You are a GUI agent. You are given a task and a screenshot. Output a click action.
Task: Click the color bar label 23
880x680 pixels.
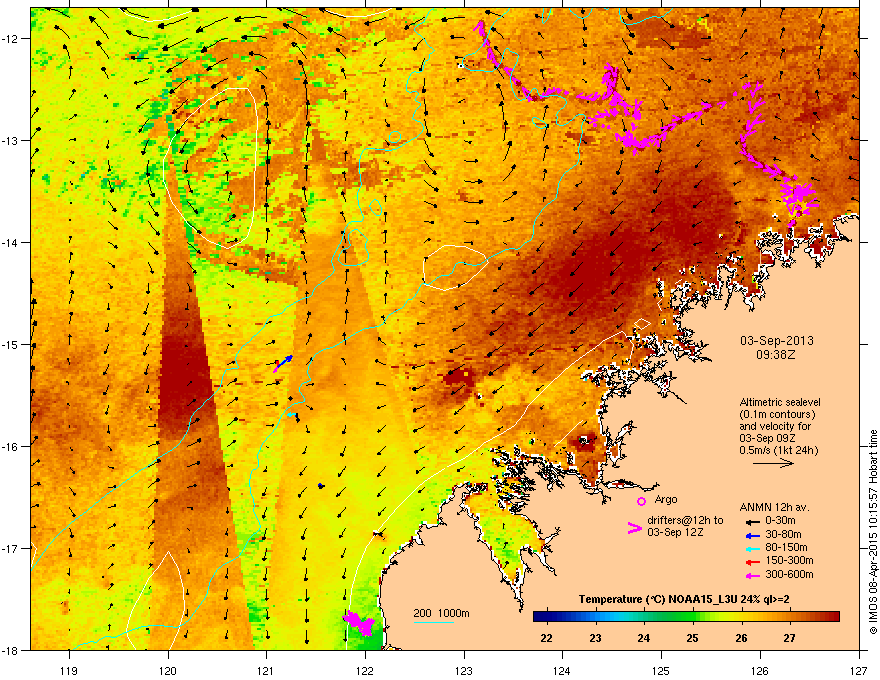point(595,638)
